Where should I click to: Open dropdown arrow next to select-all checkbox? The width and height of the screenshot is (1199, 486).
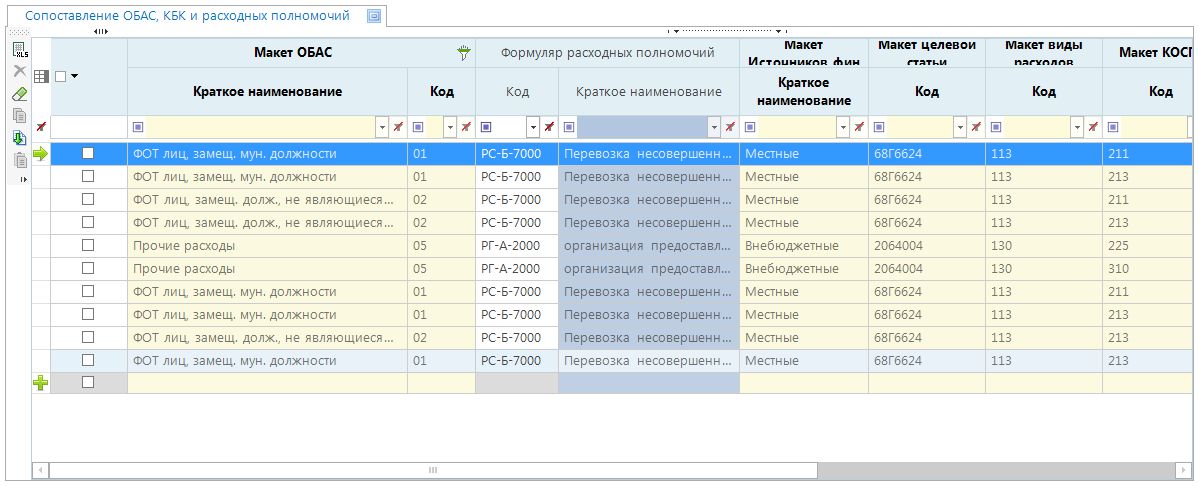tap(74, 76)
